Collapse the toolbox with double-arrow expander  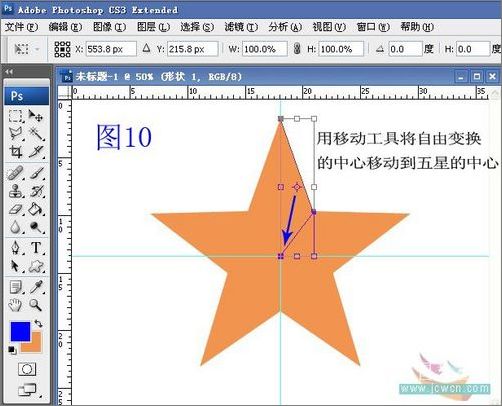[9, 71]
